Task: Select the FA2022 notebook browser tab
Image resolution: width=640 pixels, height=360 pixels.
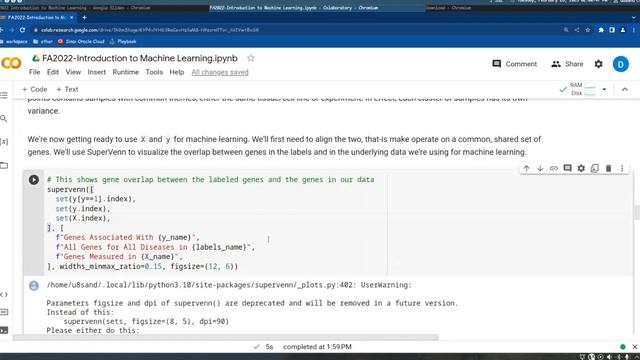Action: point(37,18)
